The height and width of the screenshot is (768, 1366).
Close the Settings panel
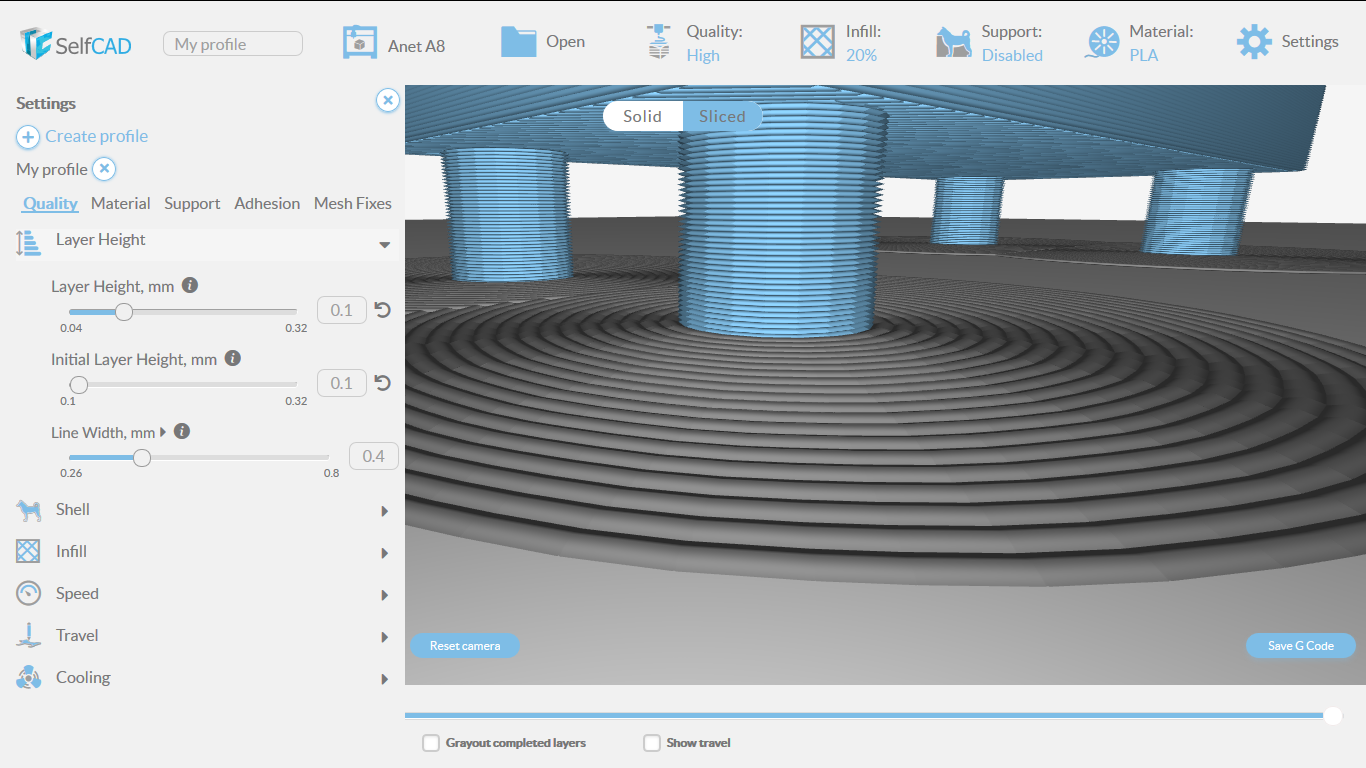coord(388,100)
